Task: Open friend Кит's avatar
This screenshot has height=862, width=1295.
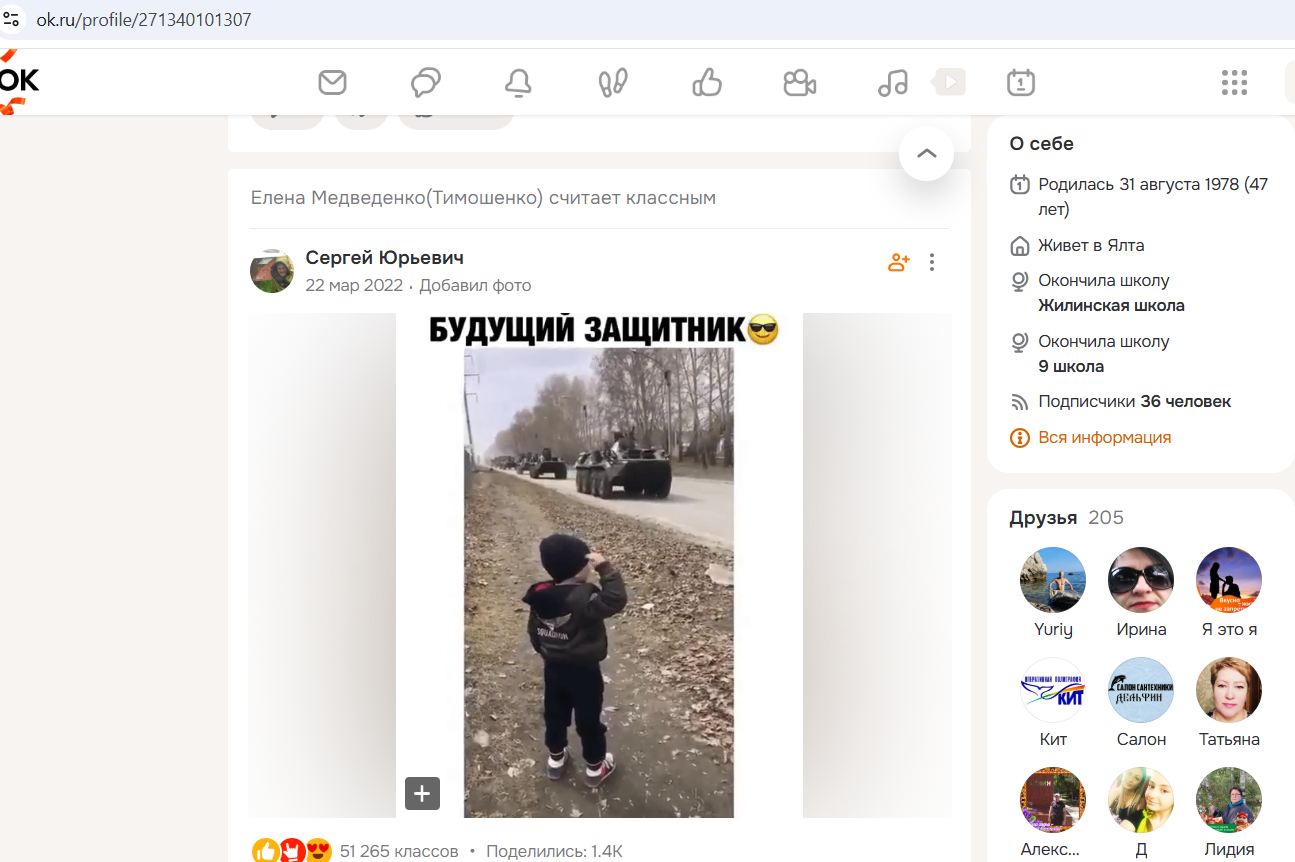Action: [1053, 690]
